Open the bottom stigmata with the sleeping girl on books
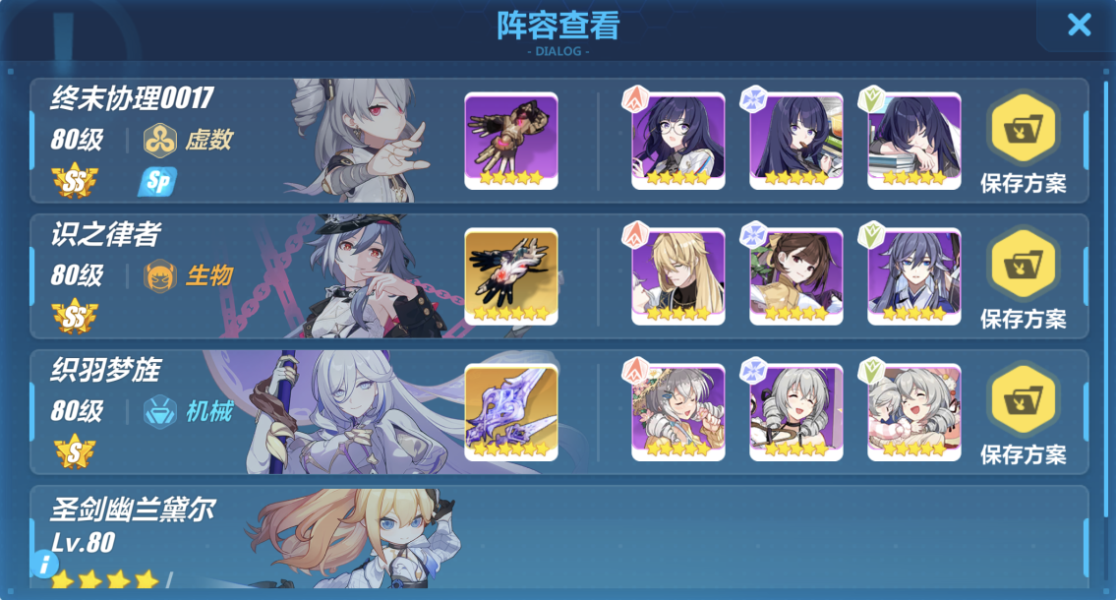 pyautogui.click(x=914, y=141)
